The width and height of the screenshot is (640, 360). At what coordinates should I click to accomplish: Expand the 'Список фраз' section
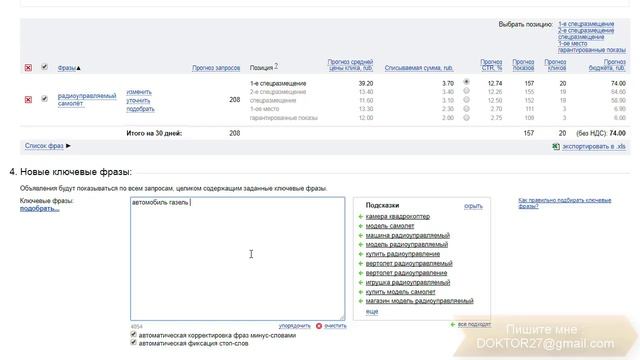tap(48, 146)
